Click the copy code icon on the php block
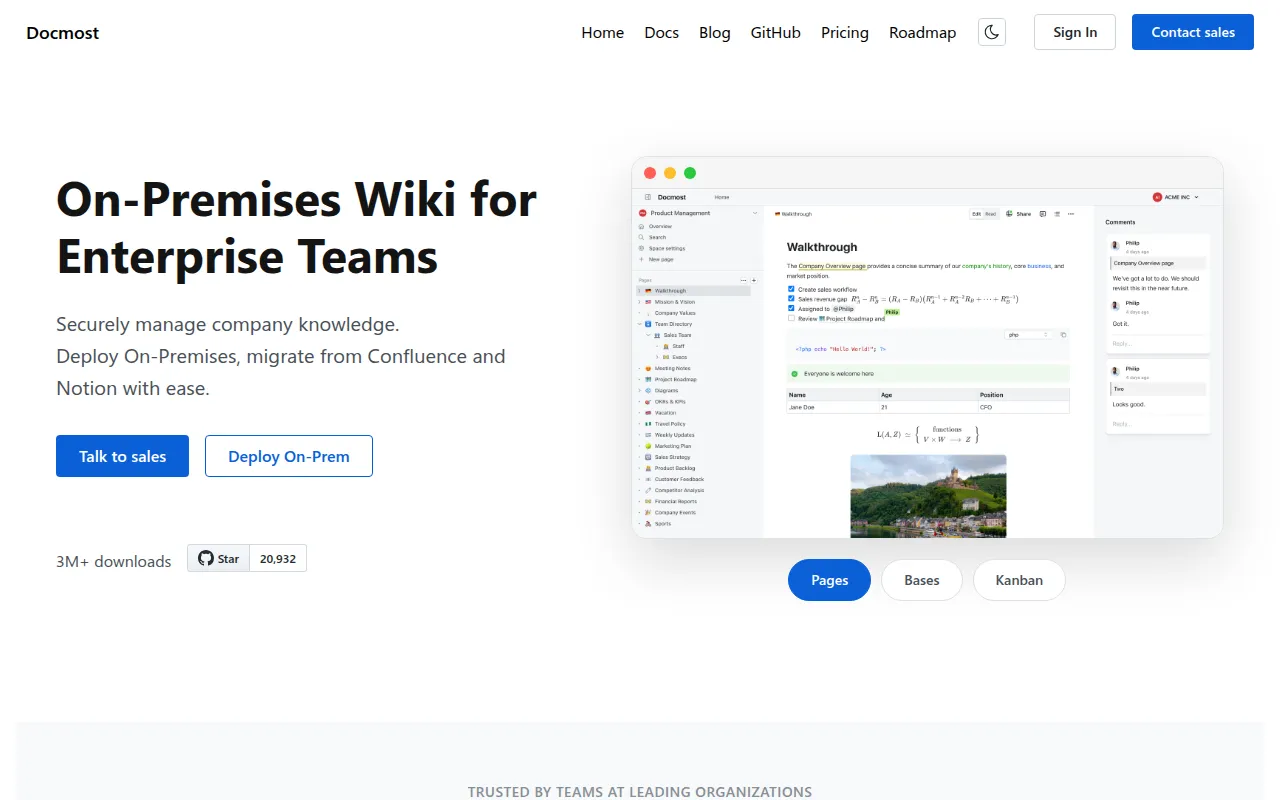 (1063, 335)
